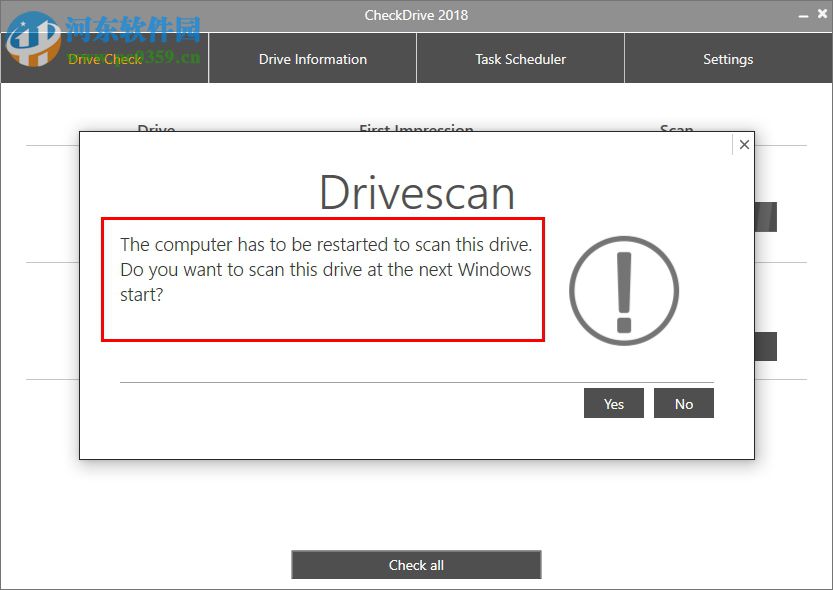This screenshot has height=590, width=833.
Task: Switch to the Drive Information tab
Action: coord(312,58)
